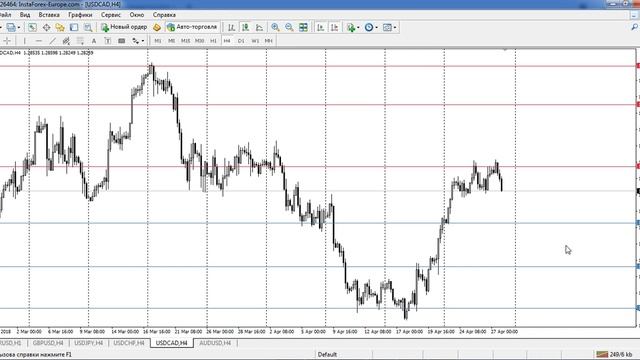Click the connection status bars icon
Screen dimensions: 640x360
(602, 354)
